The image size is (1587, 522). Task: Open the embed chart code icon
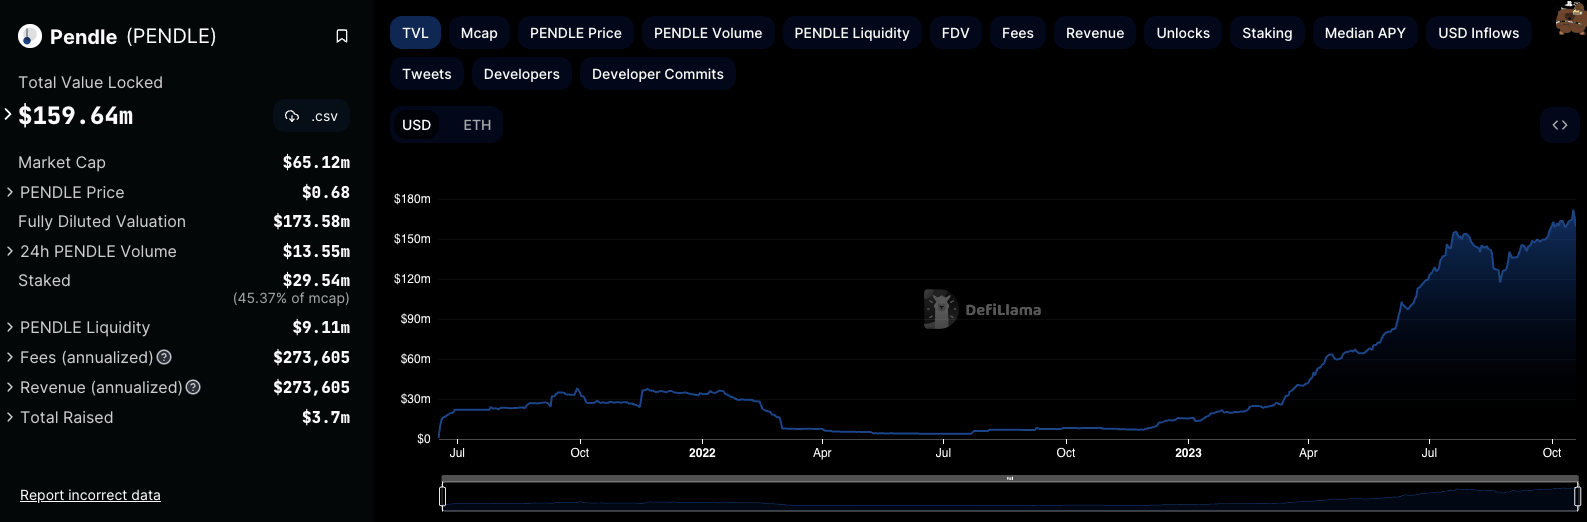click(x=1559, y=125)
